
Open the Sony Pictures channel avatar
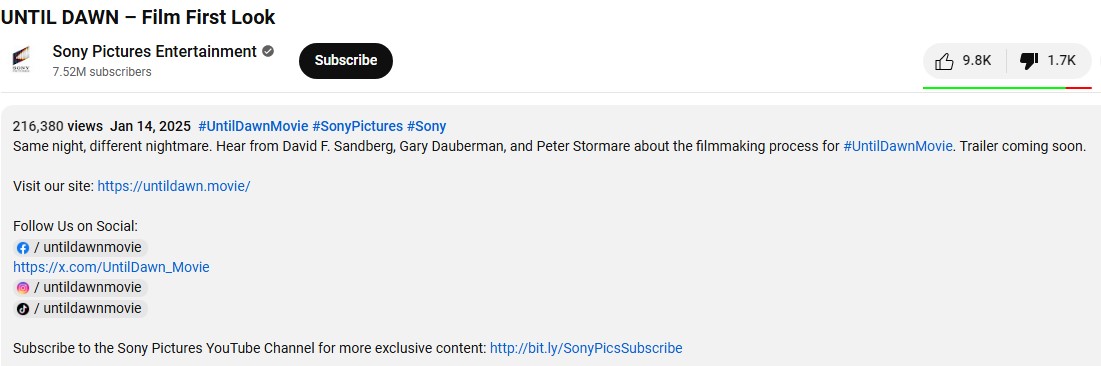click(21, 60)
